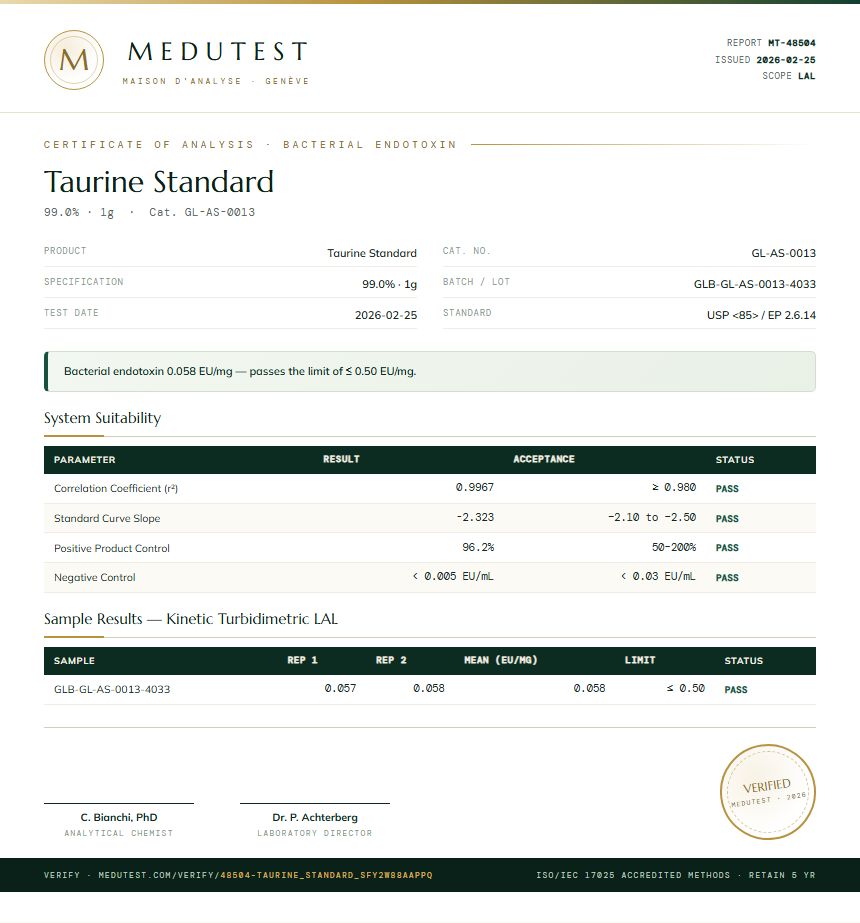Click acceptance range -2.10 to -2.50

click(652, 517)
